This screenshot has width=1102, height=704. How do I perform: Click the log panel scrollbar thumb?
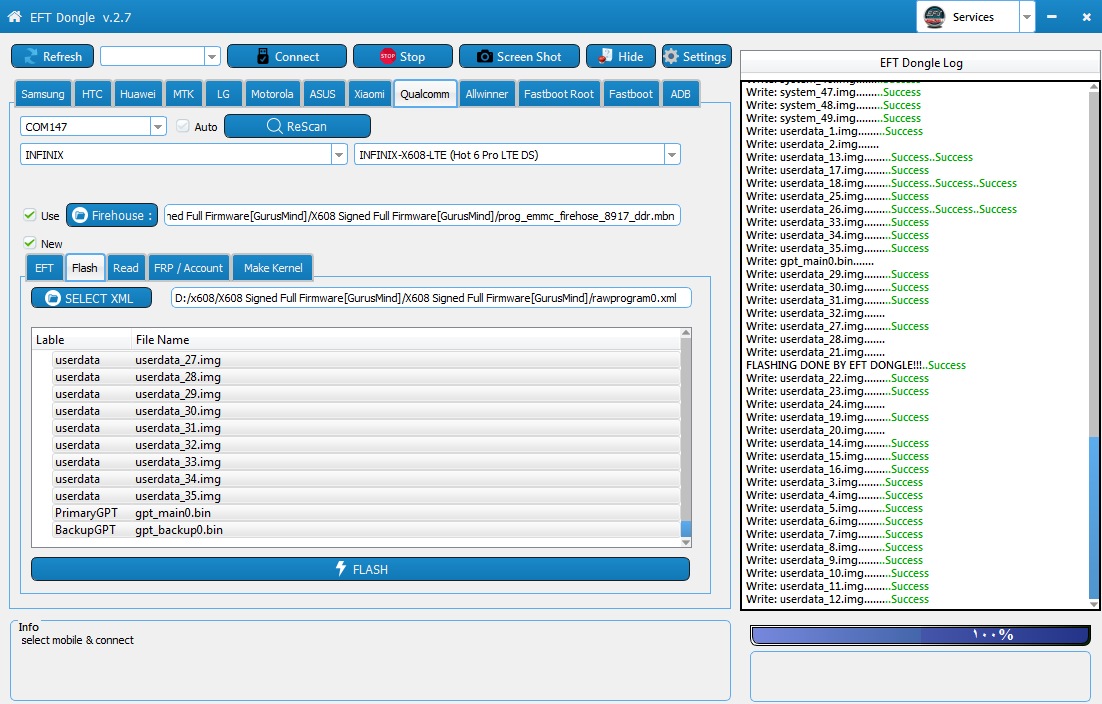[x=1094, y=516]
